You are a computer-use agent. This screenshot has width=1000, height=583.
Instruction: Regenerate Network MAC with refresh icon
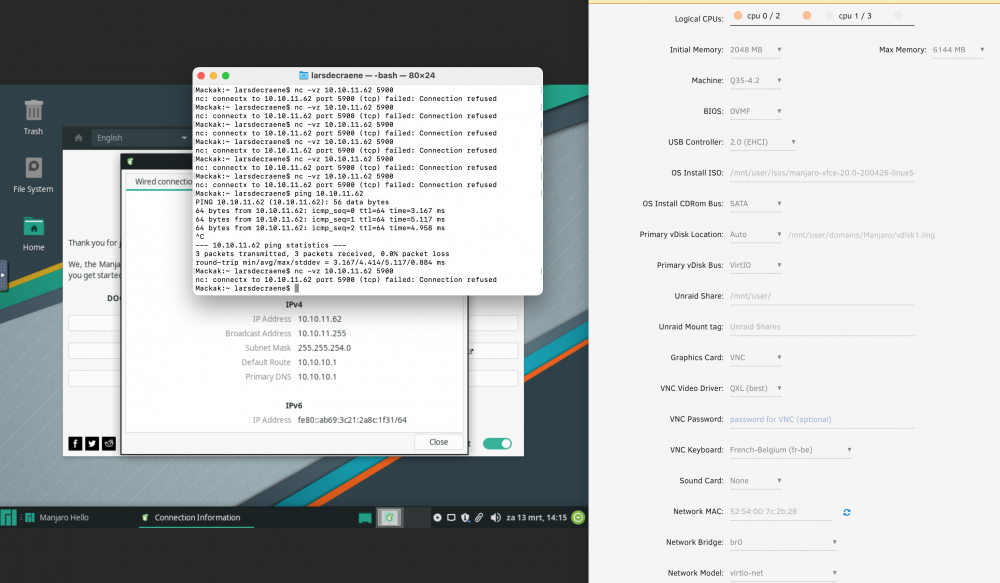tap(846, 512)
